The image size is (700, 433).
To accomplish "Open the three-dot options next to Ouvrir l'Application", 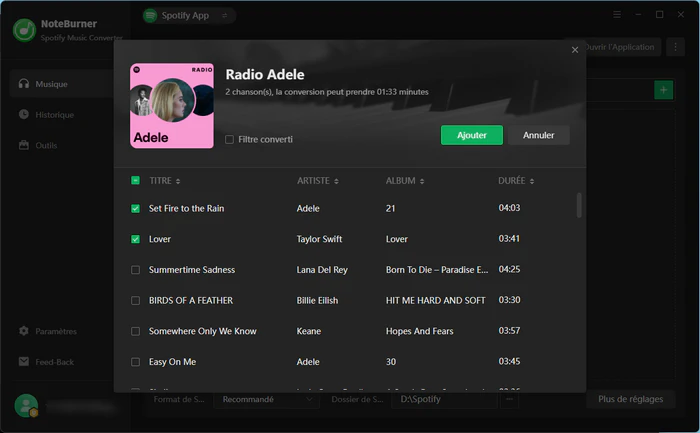I will [x=675, y=47].
